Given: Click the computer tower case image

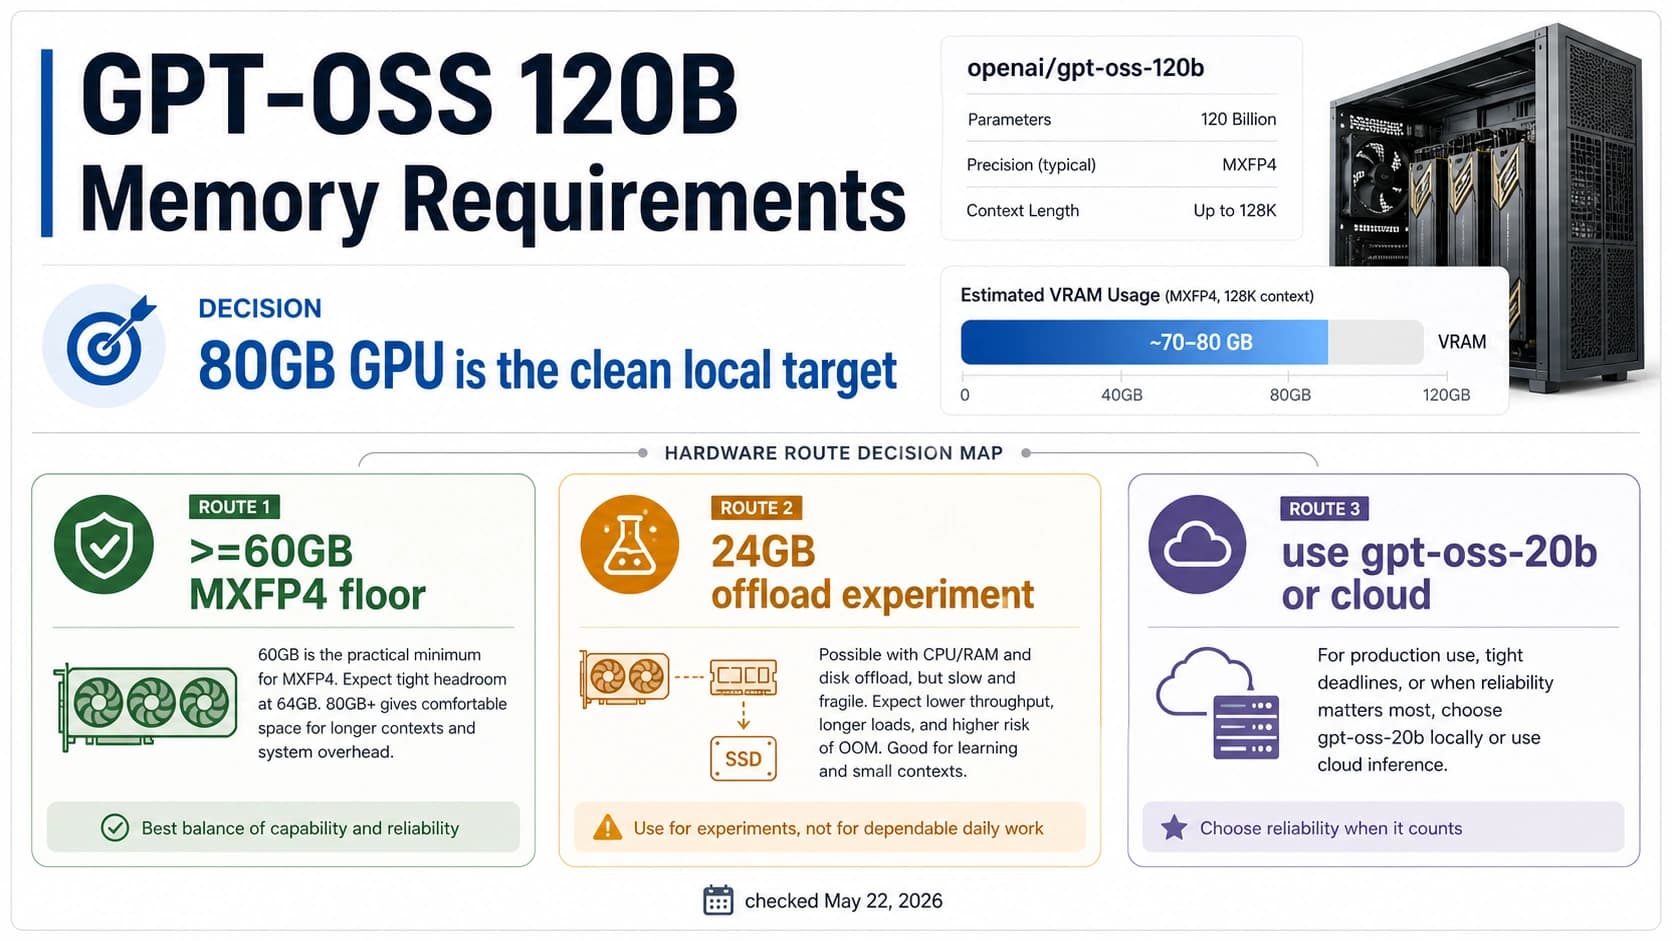Looking at the screenshot, I should (x=1486, y=210).
